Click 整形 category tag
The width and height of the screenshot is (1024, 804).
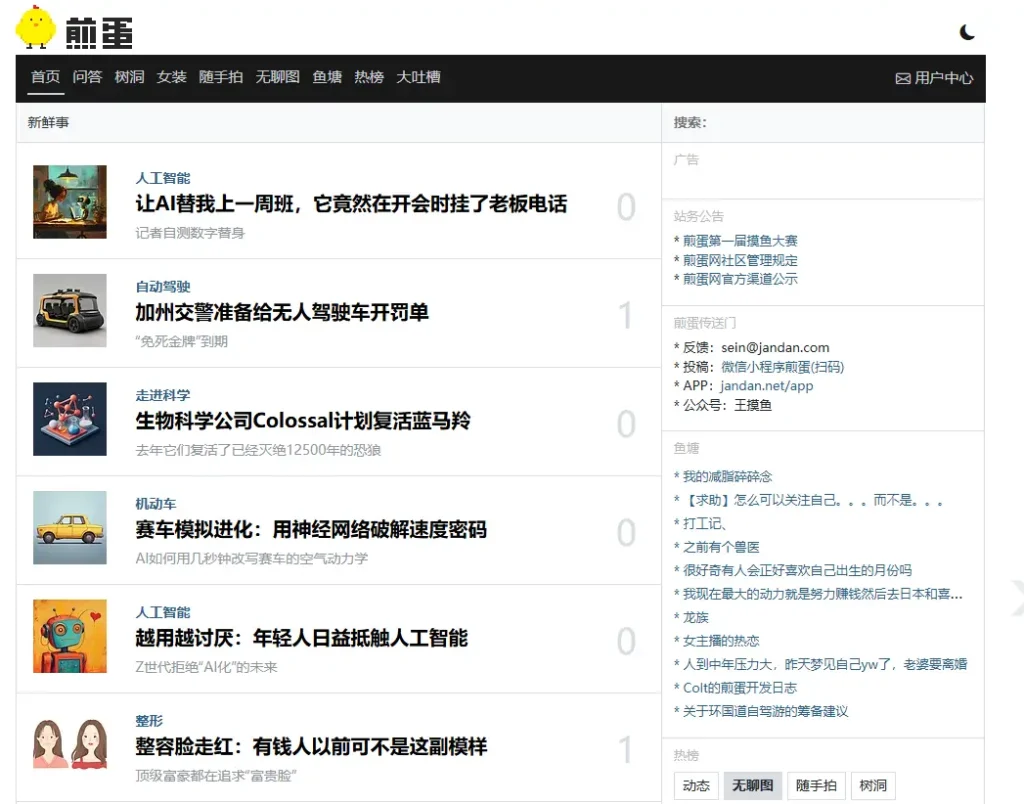tap(149, 720)
